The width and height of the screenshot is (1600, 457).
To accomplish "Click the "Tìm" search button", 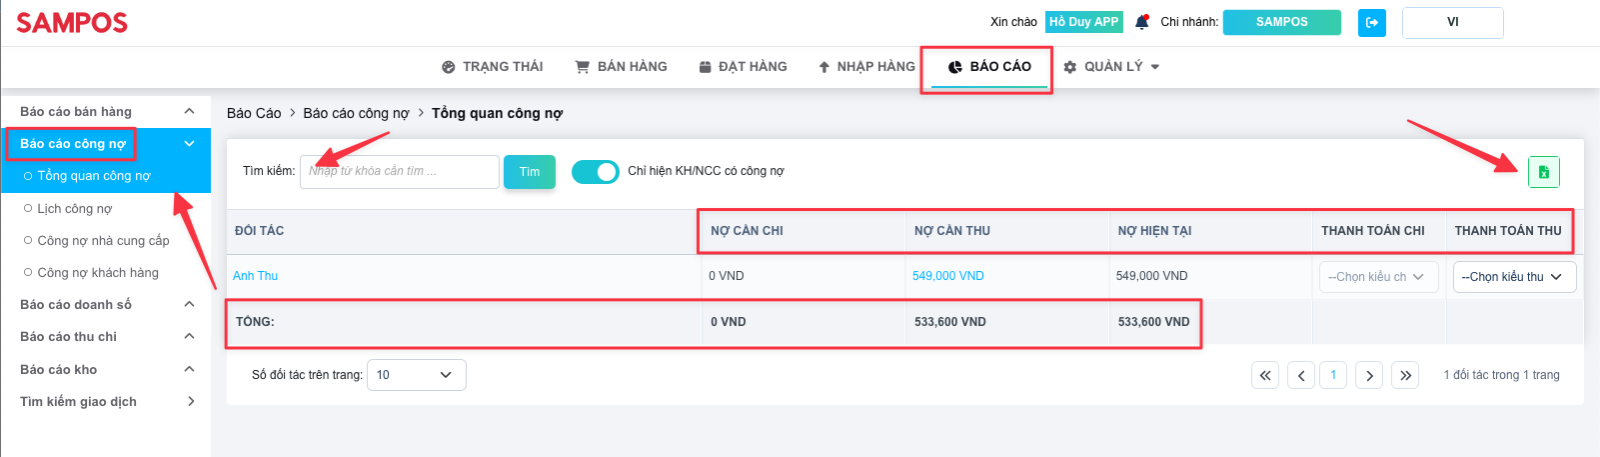I will 529,172.
